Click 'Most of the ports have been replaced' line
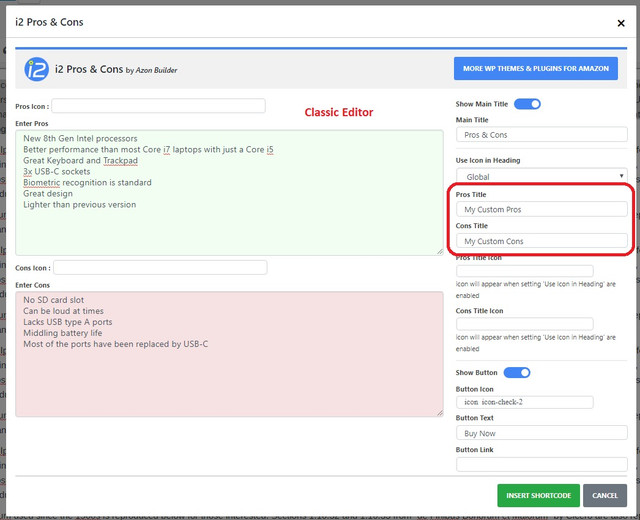This screenshot has height=520, width=640. click(116, 344)
